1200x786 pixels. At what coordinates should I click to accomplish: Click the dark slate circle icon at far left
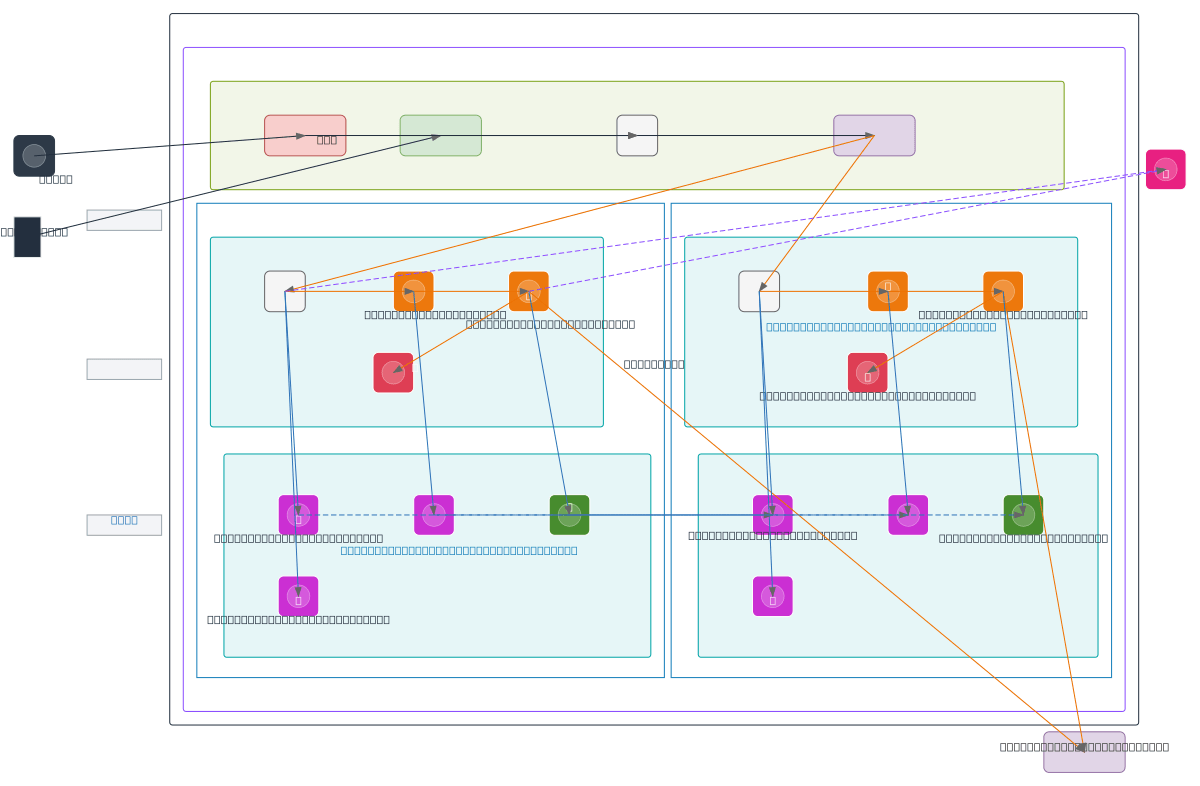(34, 156)
